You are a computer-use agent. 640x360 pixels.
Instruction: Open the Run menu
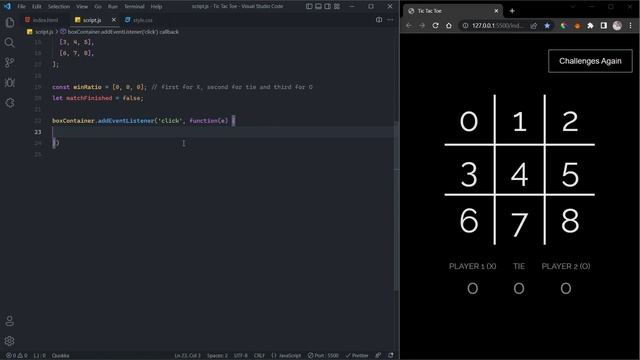[x=113, y=7]
